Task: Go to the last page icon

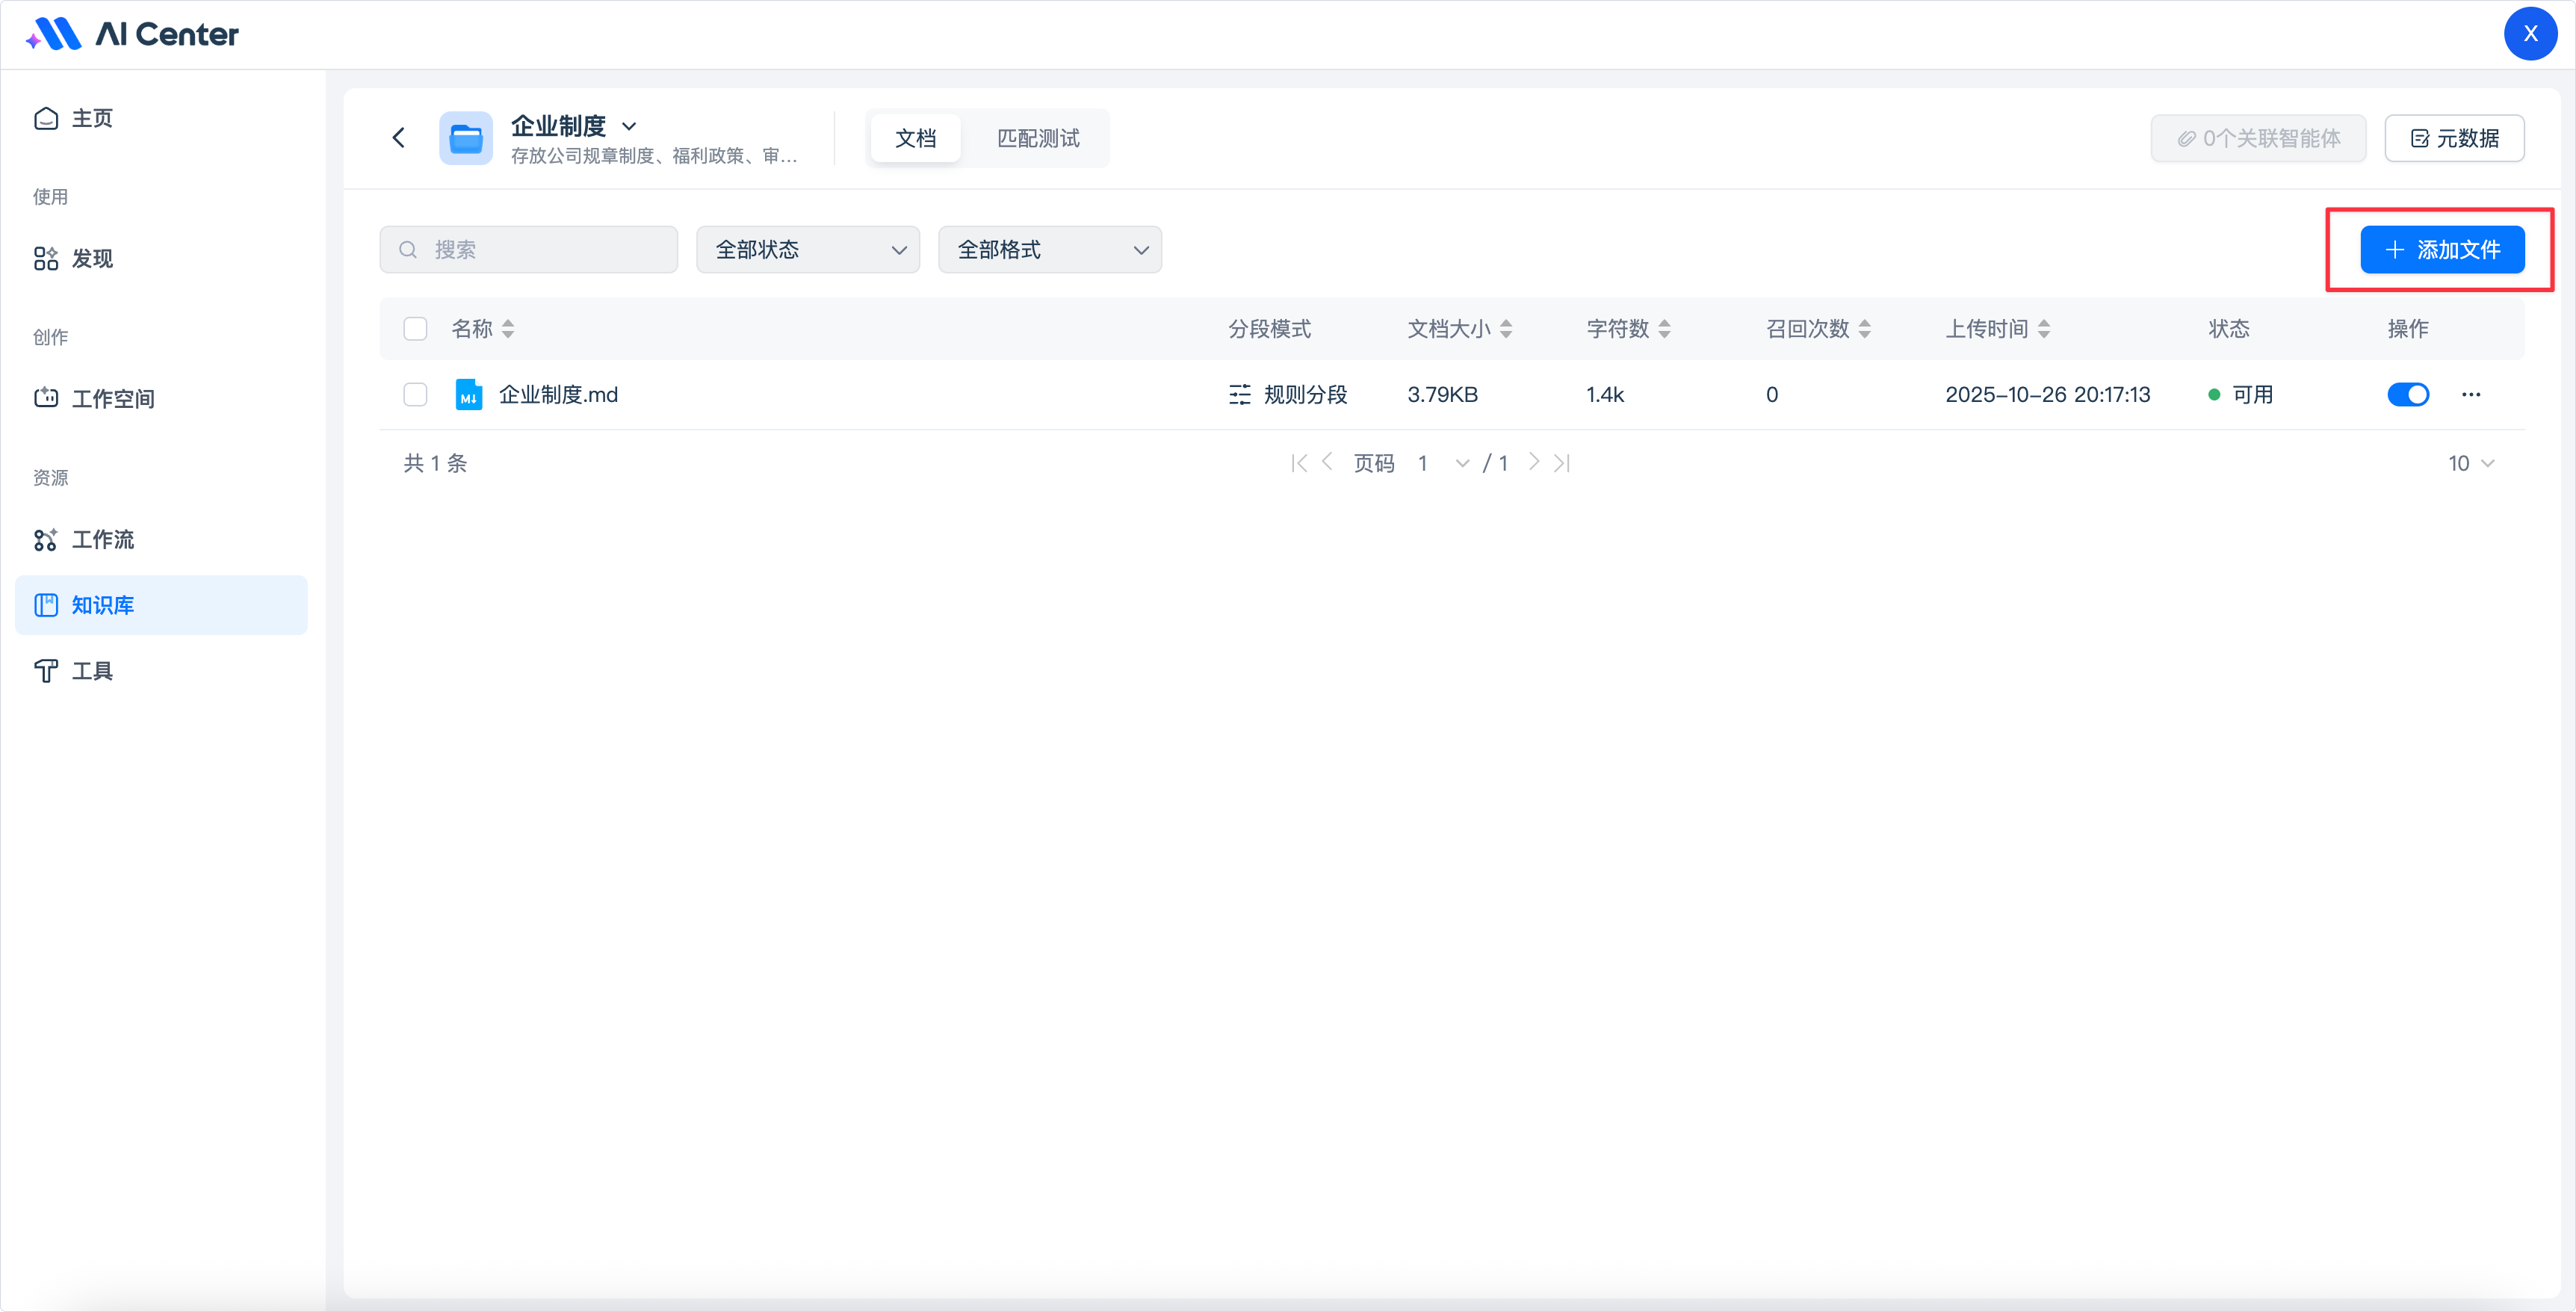Action: pyautogui.click(x=1562, y=463)
